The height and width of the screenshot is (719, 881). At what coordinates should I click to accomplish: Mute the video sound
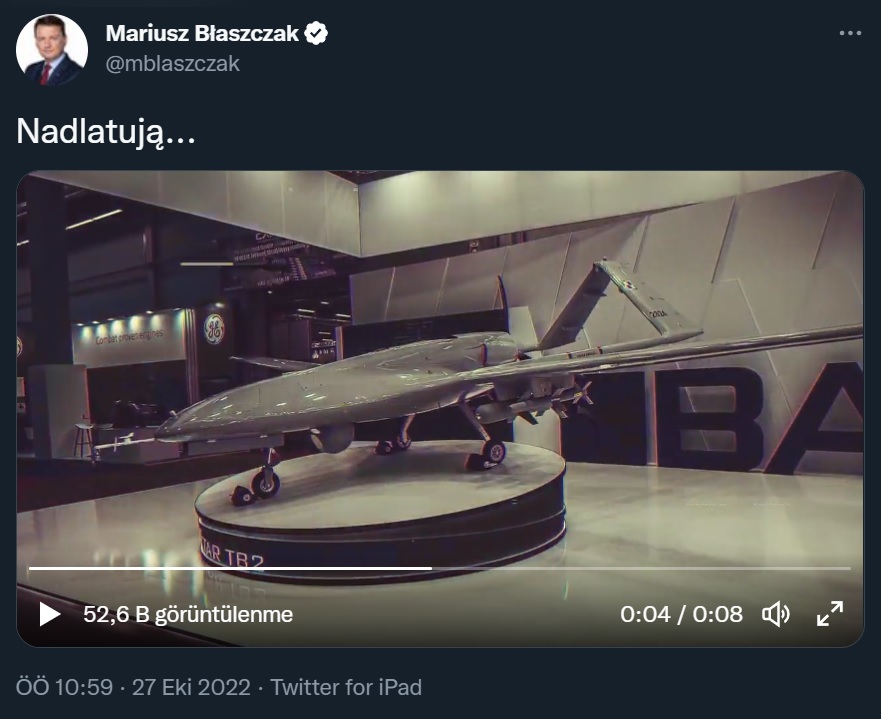coord(776,614)
